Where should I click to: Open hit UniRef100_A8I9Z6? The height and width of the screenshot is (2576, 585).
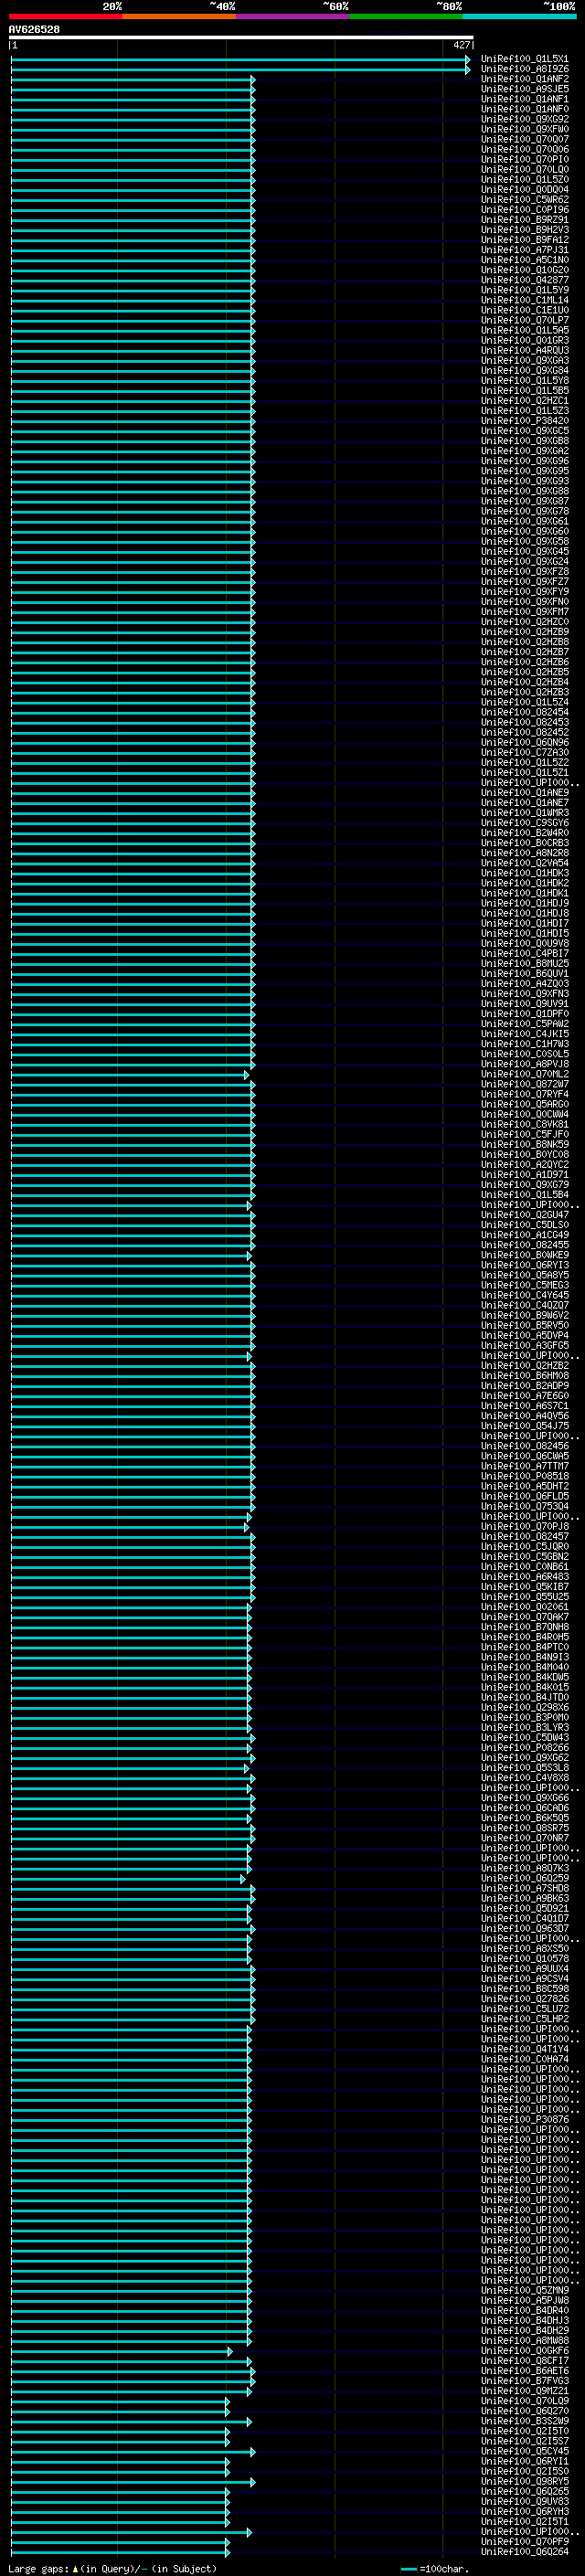coord(524,69)
